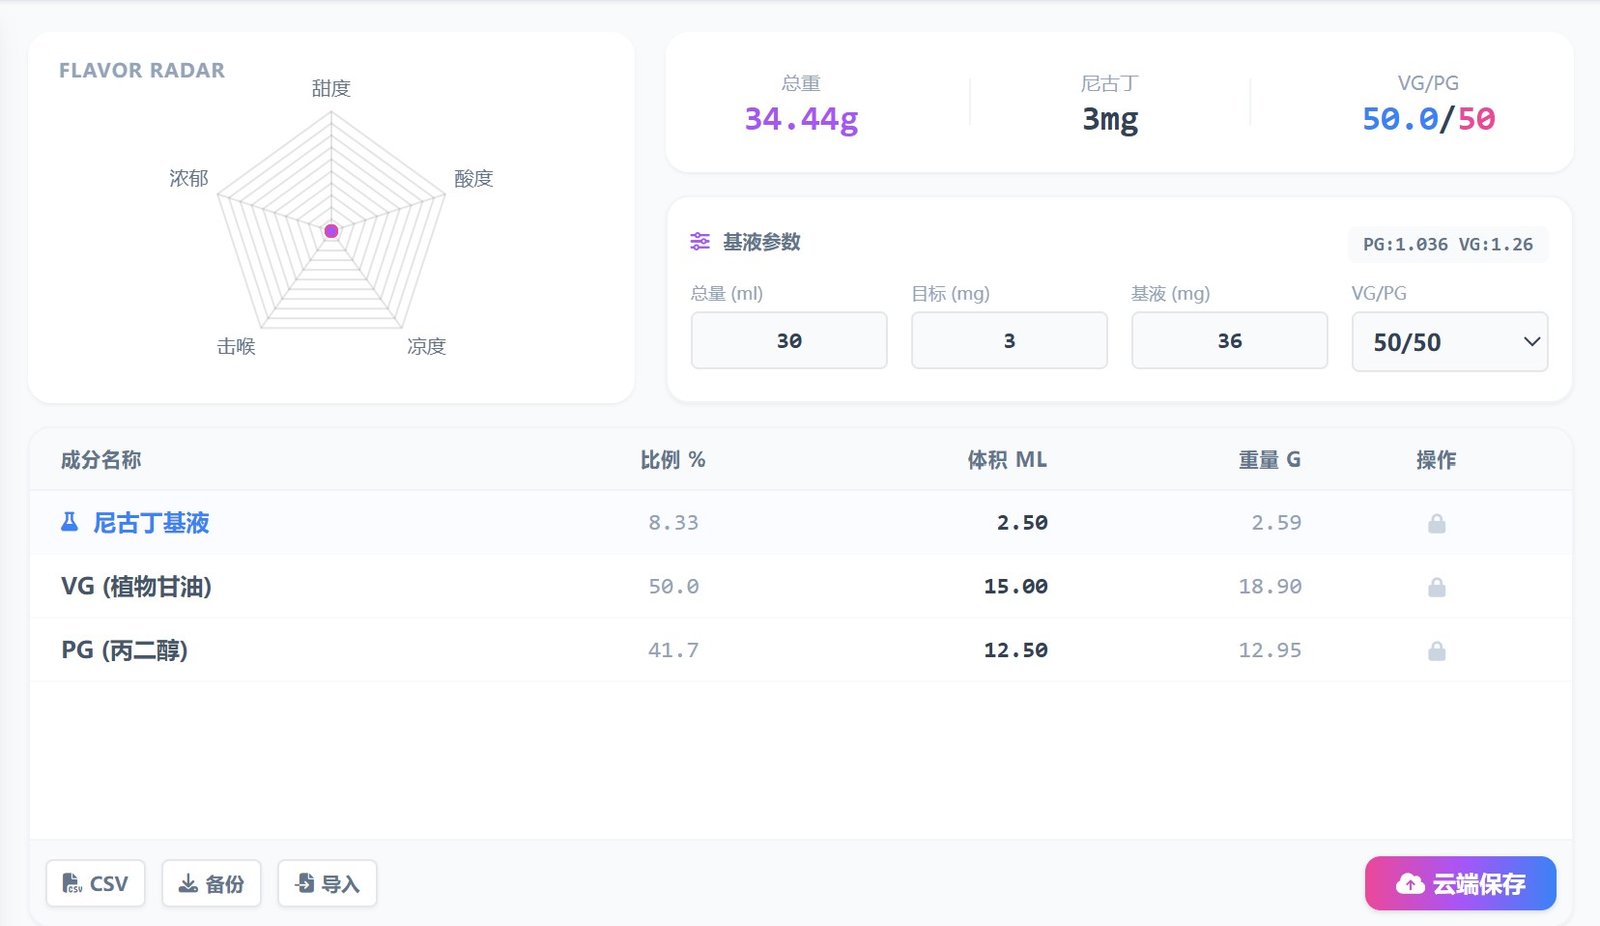
Task: Click the 2.50 volume value for 尼古丁基液
Action: point(1022,523)
